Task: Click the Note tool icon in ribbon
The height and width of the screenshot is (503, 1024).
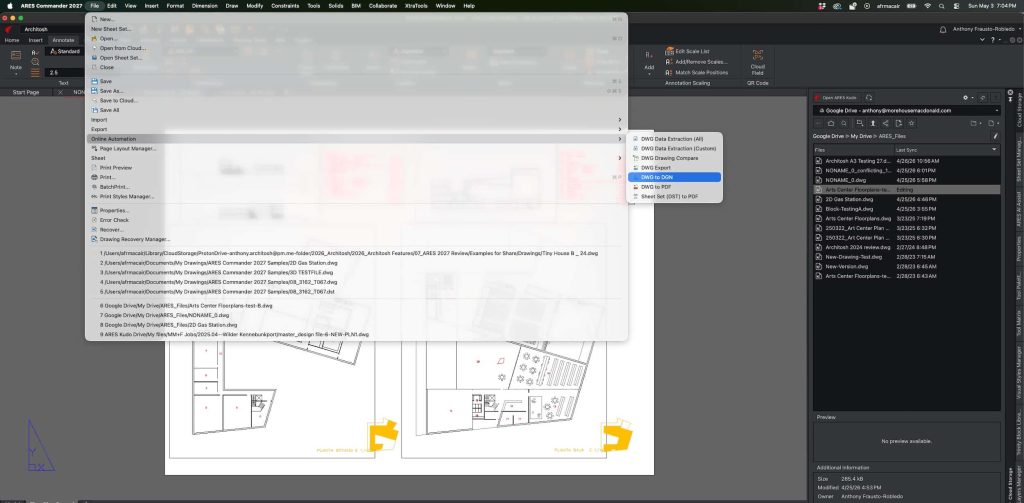Action: point(16,56)
